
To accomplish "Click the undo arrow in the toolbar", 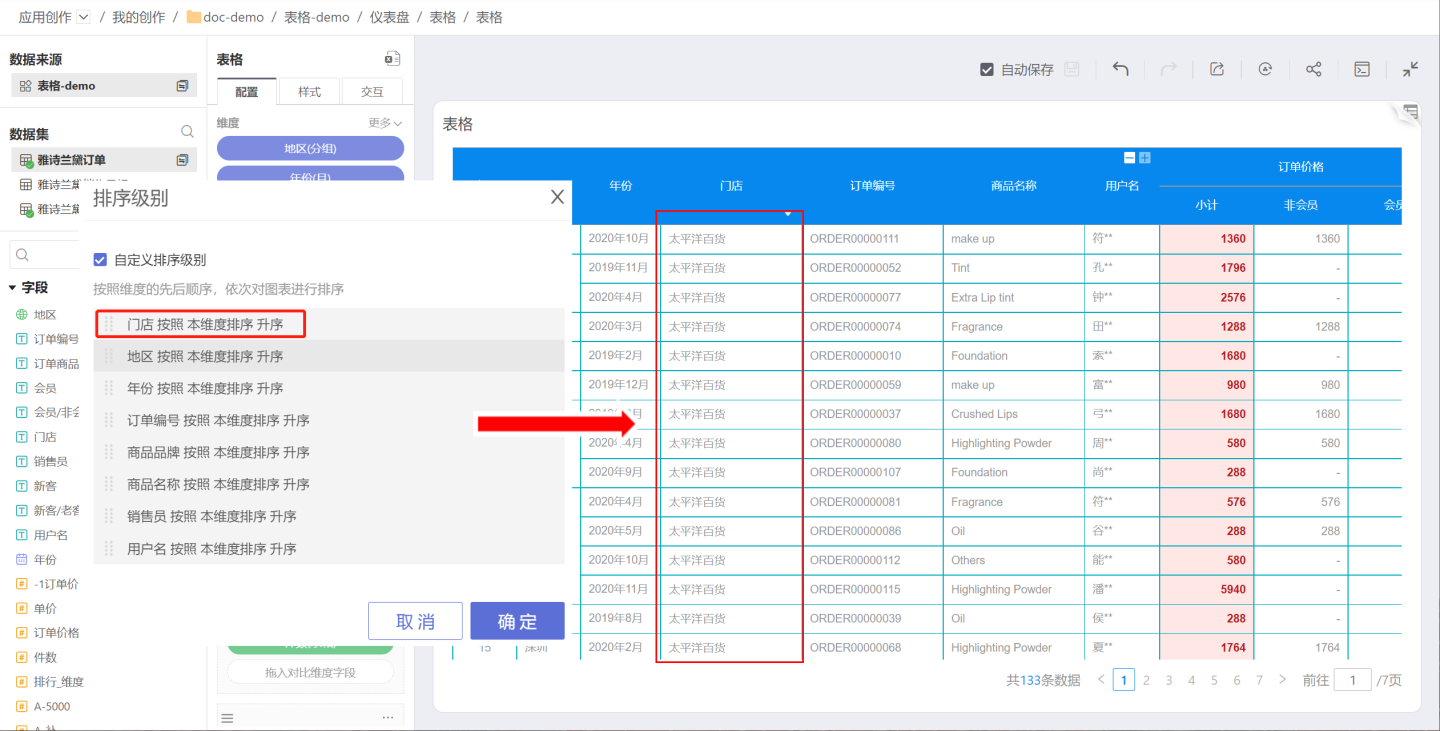I will (x=1121, y=69).
